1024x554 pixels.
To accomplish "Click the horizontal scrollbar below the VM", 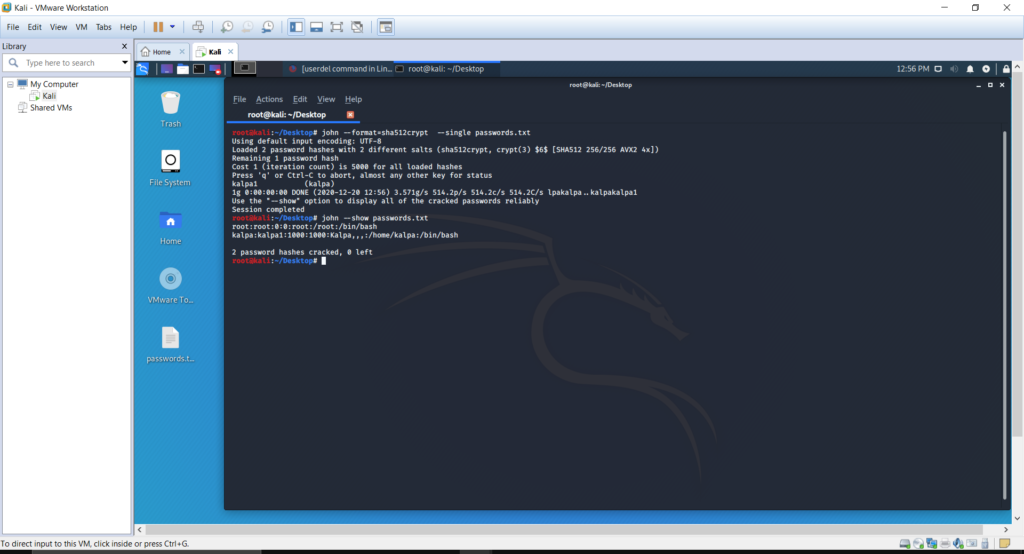I will 571,529.
